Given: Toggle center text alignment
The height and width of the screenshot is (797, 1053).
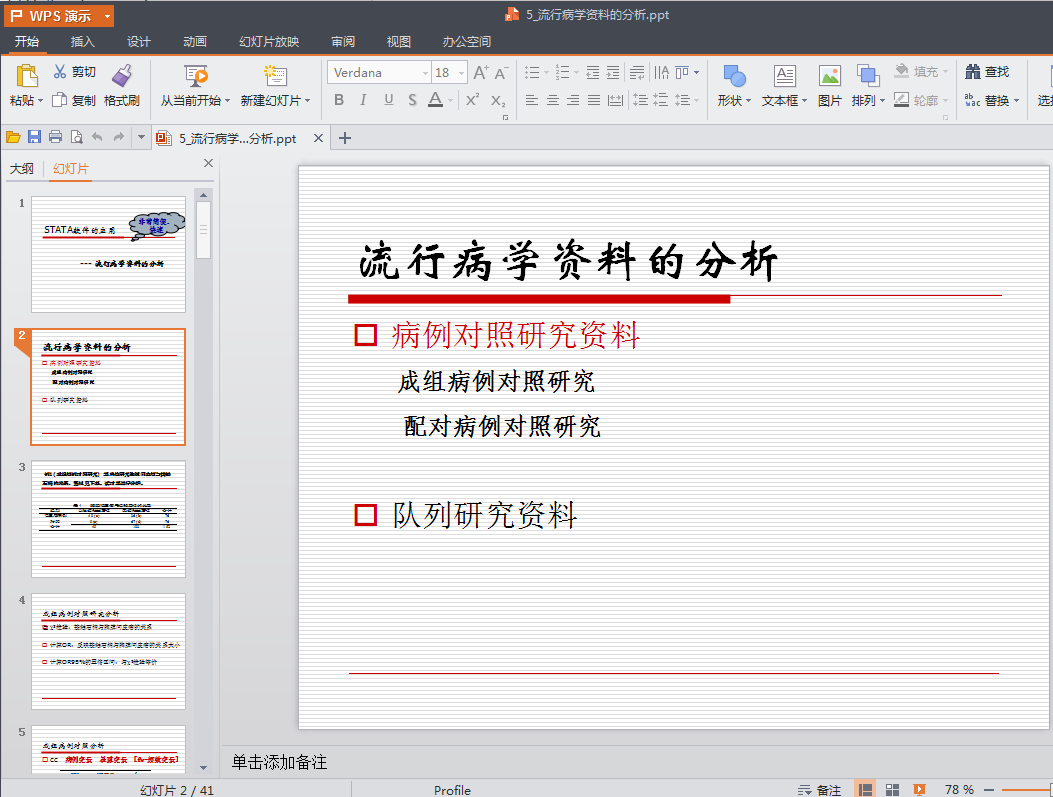Looking at the screenshot, I should tap(553, 100).
